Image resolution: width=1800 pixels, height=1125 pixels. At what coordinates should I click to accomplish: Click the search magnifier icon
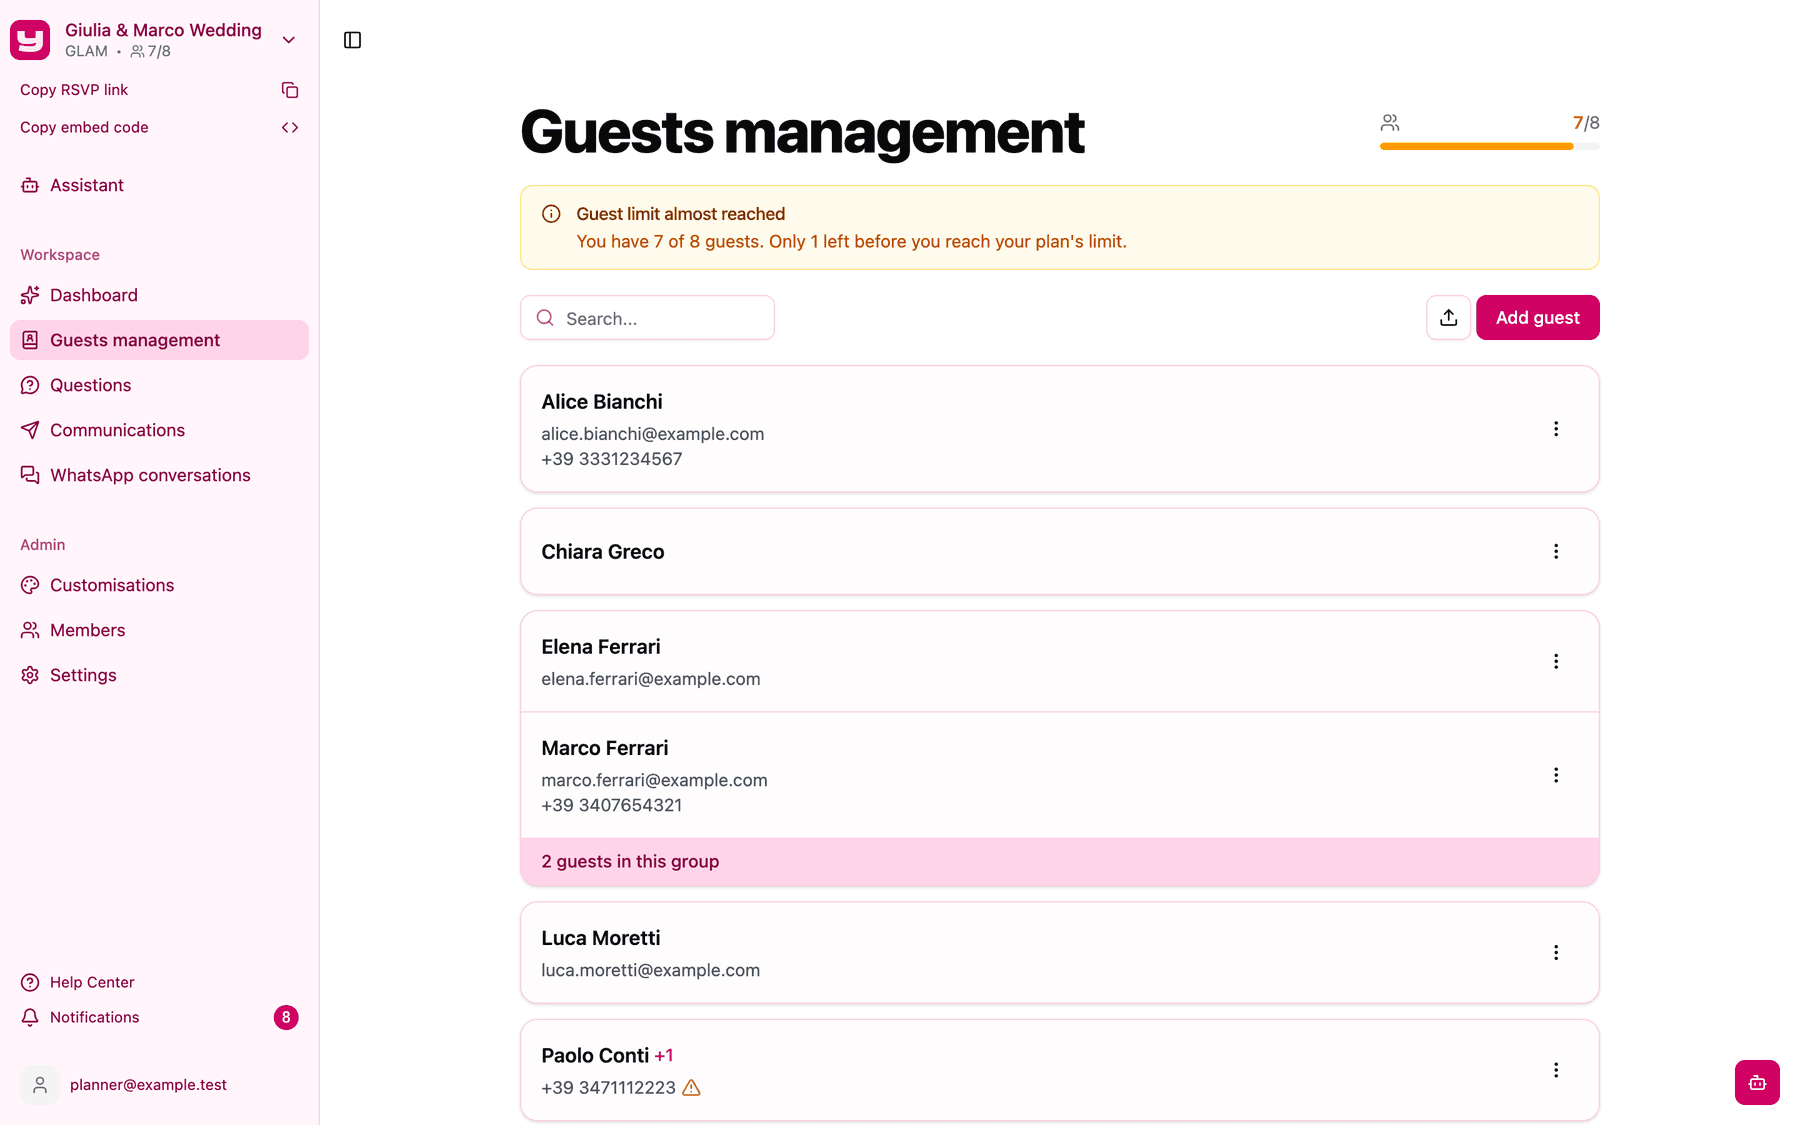[x=545, y=318]
